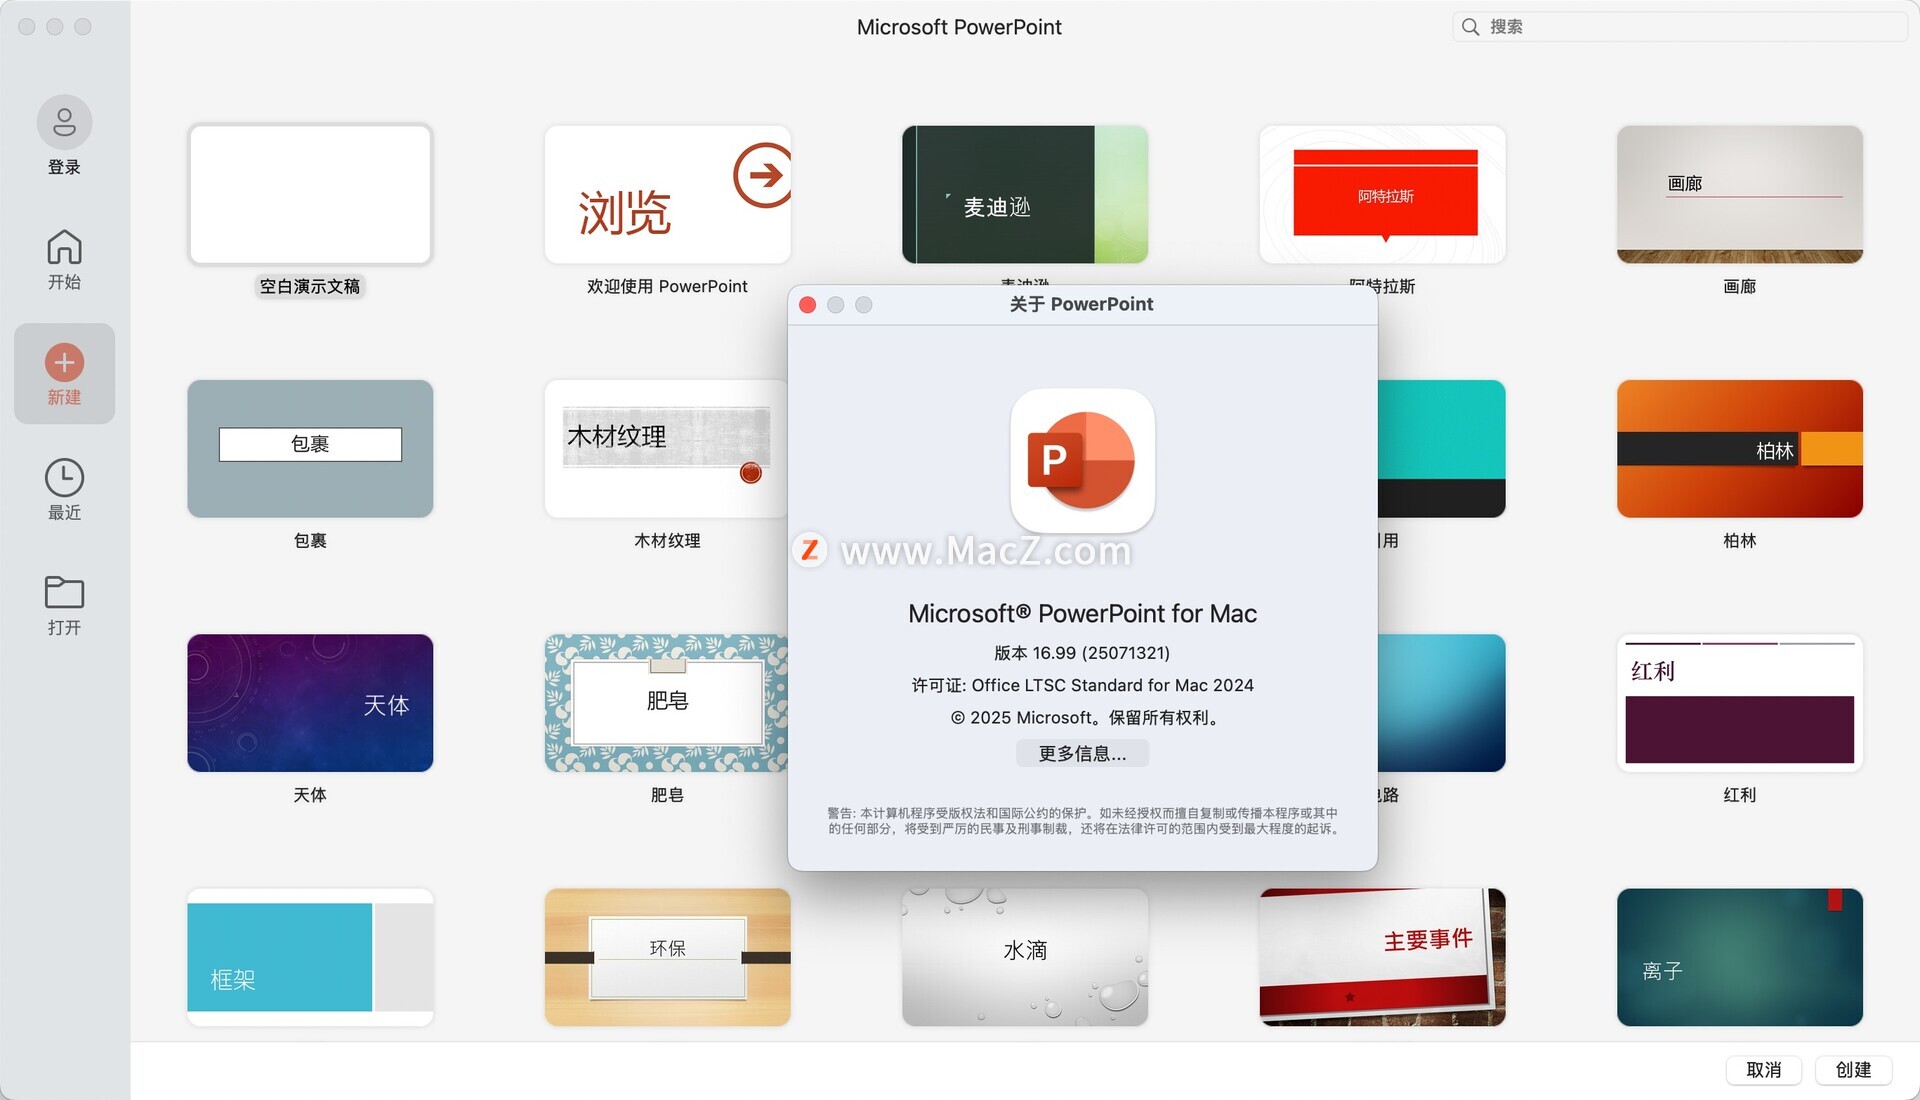
Task: Close the 关于 PowerPoint dialog
Action: (x=808, y=305)
